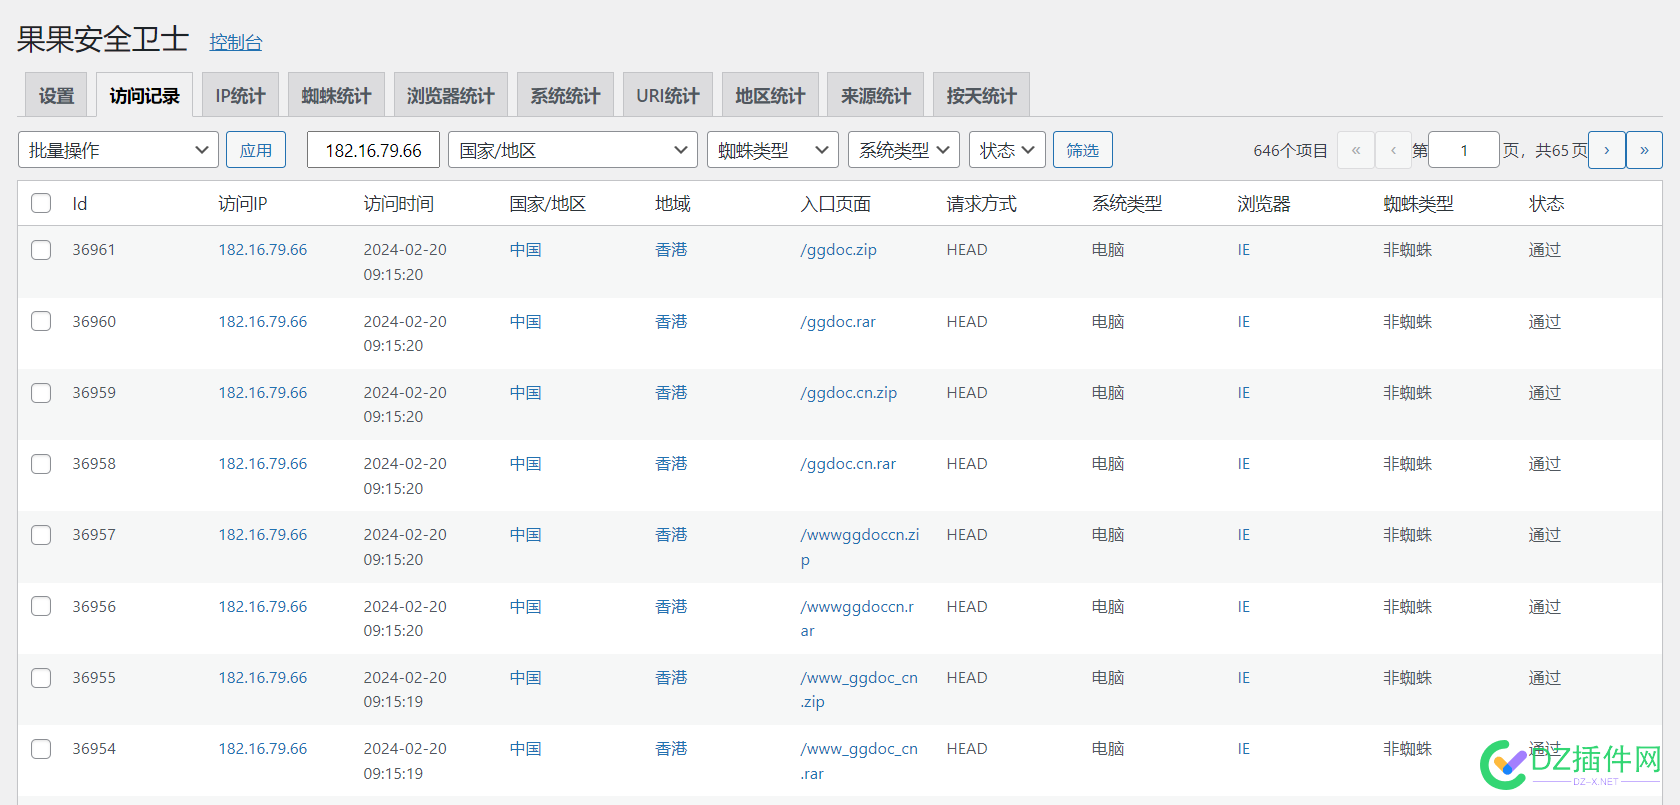Screen dimensions: 1680x805
Task: Open the 地区统计 tab
Action: tap(770, 95)
